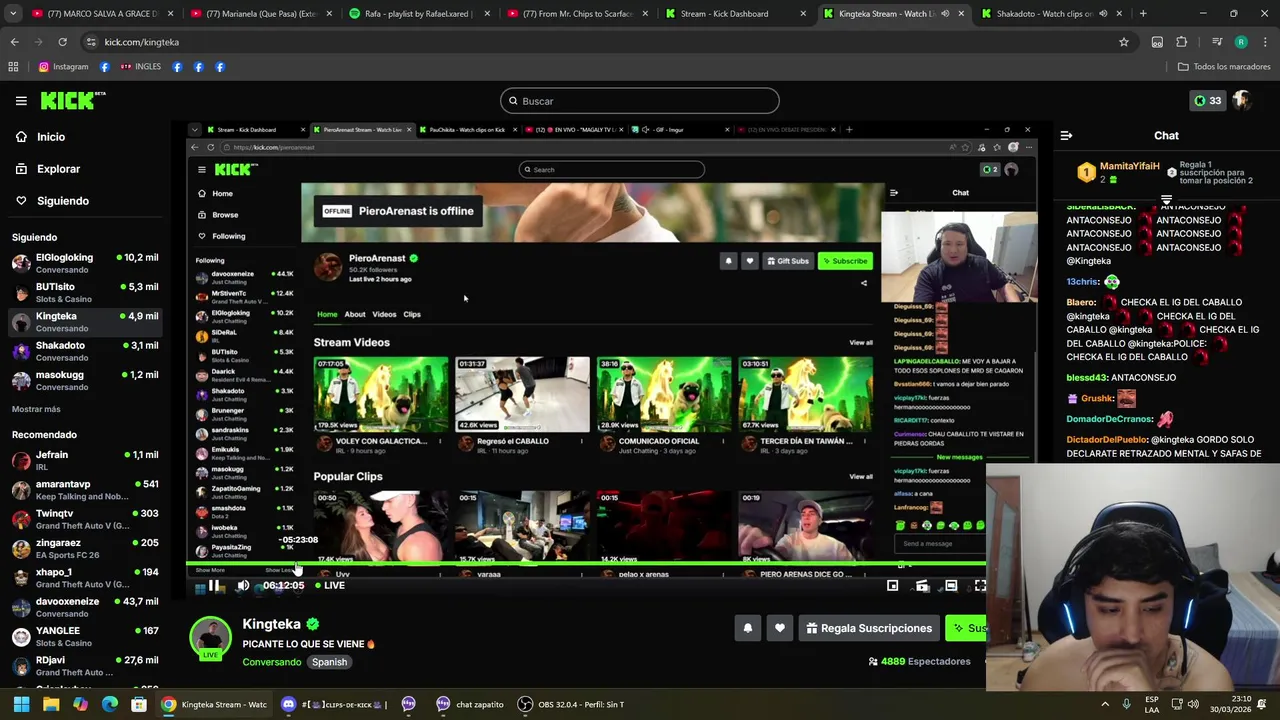This screenshot has height=720, width=1280.
Task: Reload the current page
Action: (62, 42)
